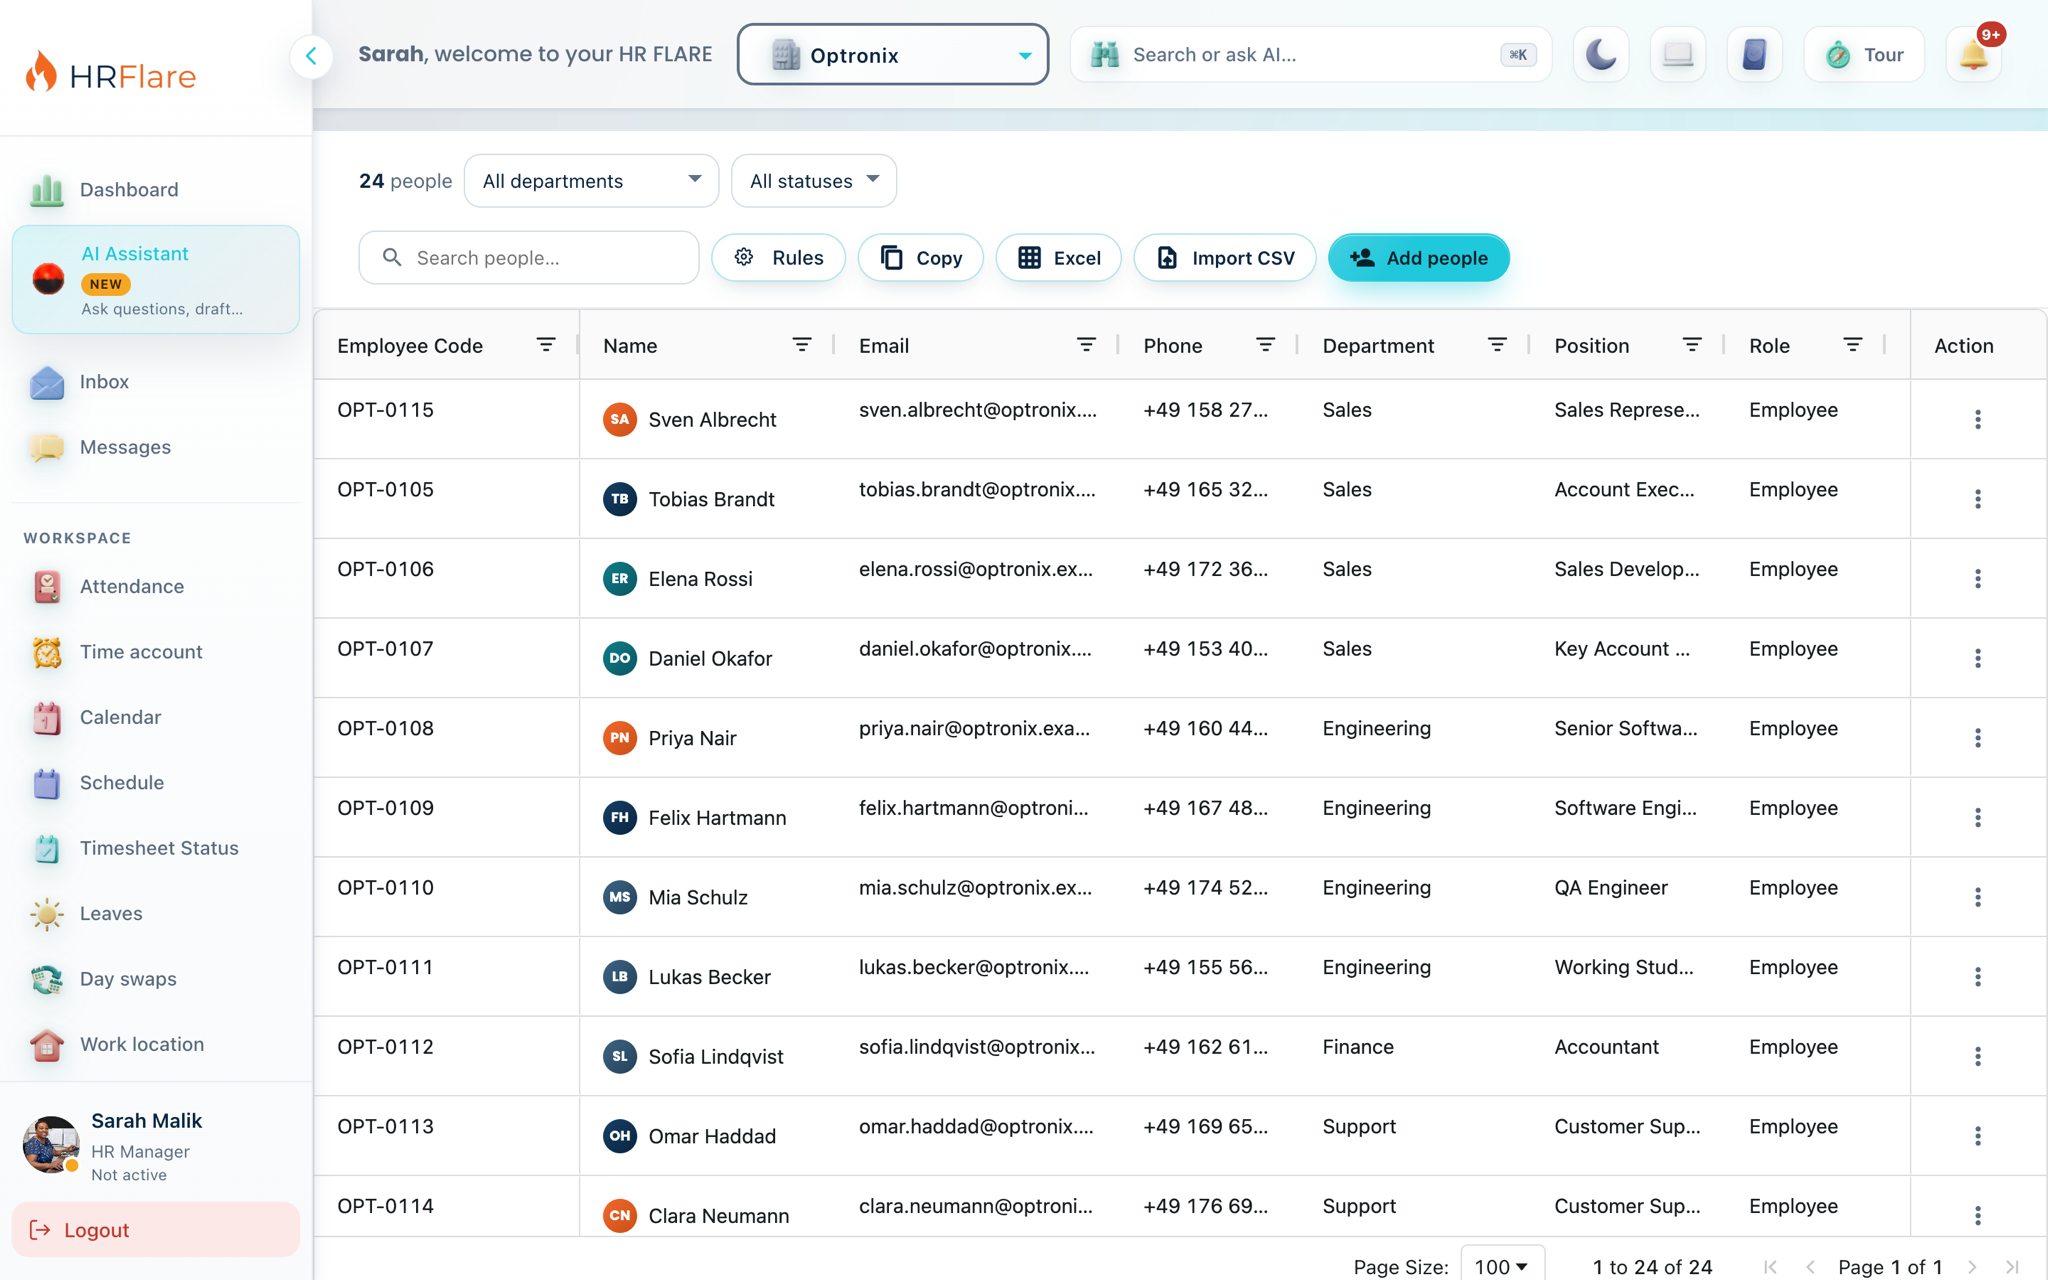Open Role column filter menu
Viewport: 2048px width, 1280px height.
tap(1853, 345)
